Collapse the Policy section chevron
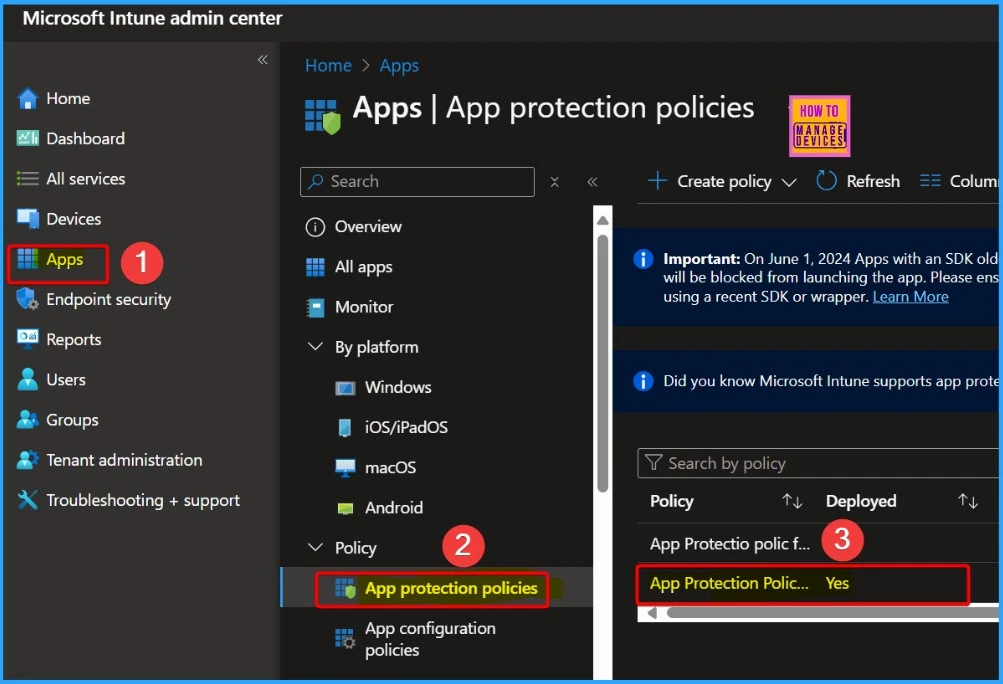Screen dimensions: 1003x684 [315, 547]
